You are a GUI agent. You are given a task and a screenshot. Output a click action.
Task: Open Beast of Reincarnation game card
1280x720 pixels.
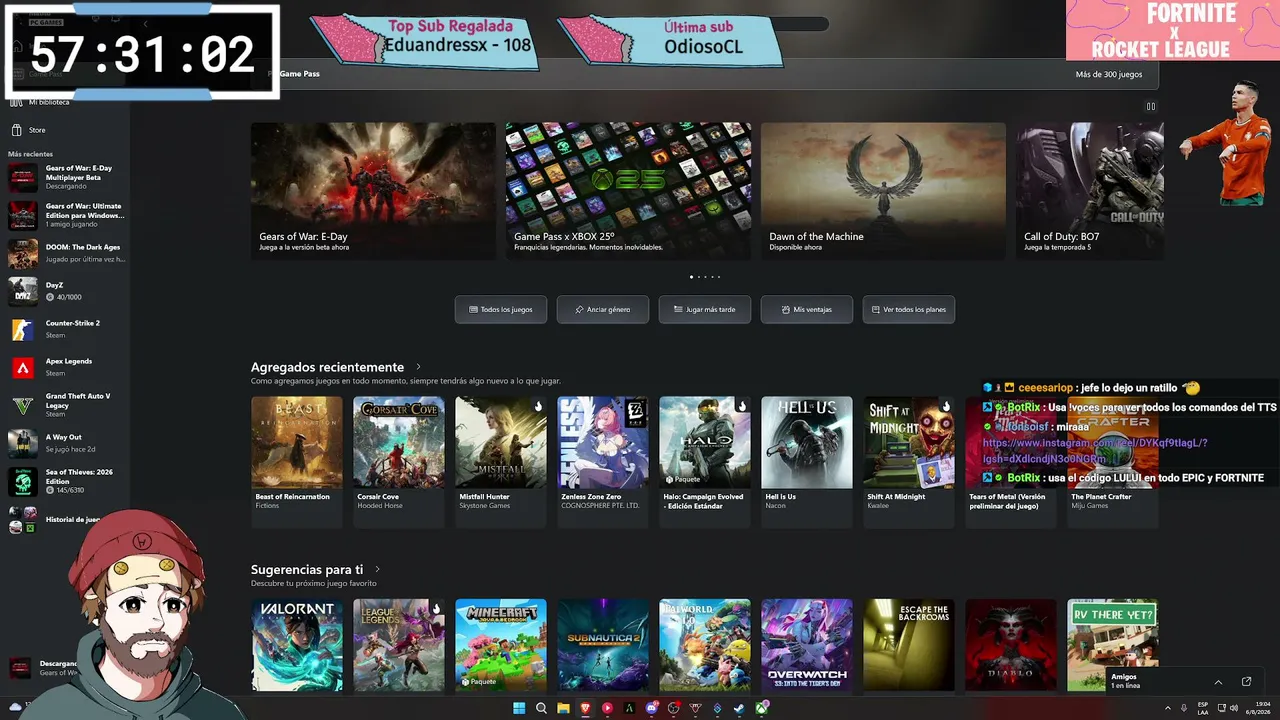(297, 461)
